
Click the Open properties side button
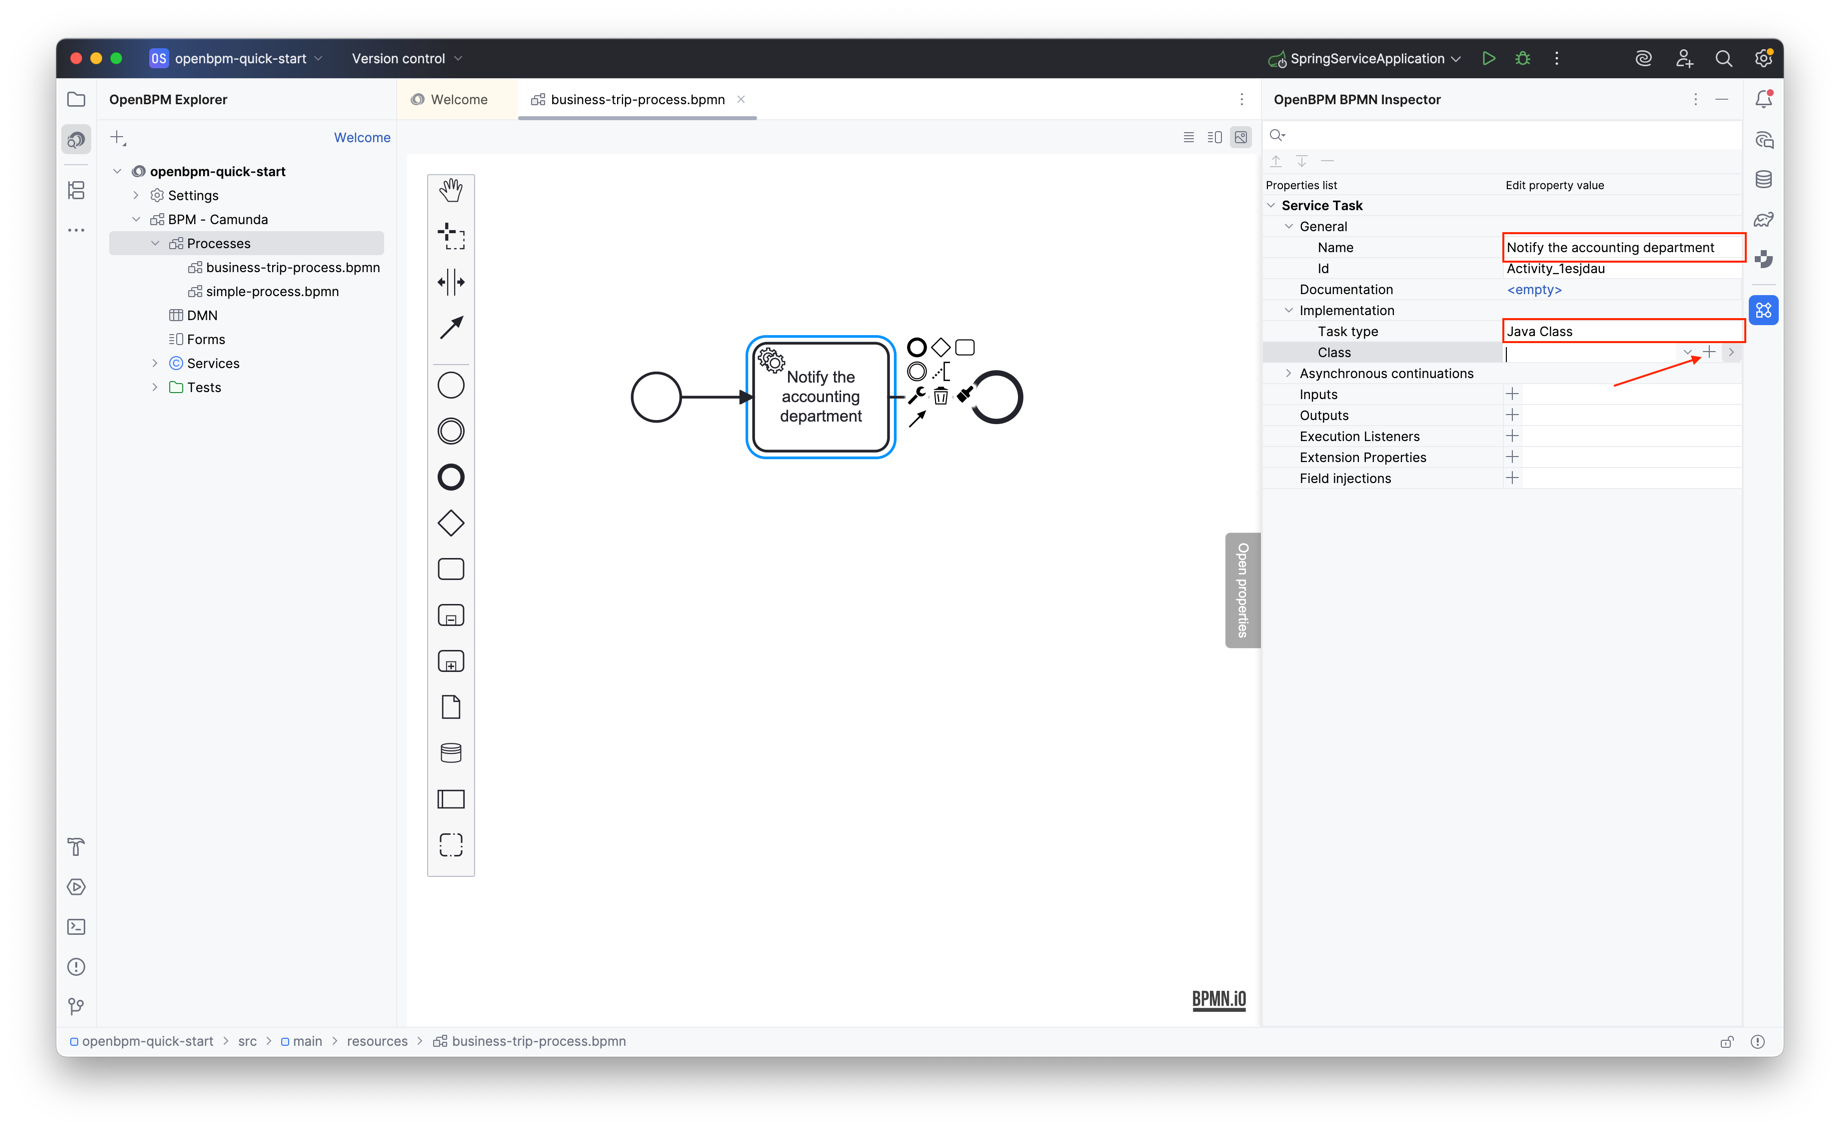(1243, 590)
